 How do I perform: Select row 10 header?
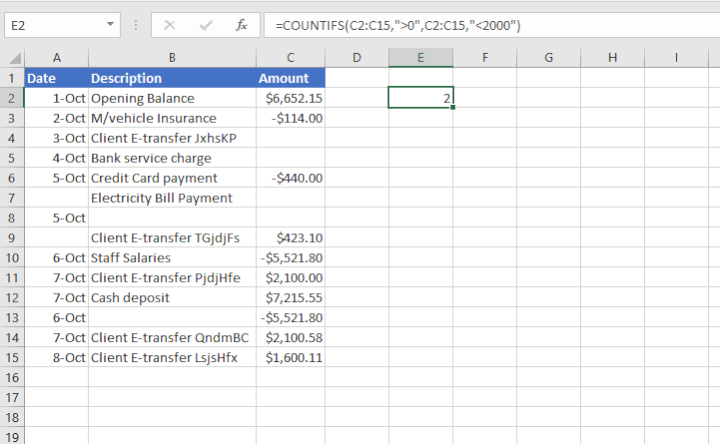point(11,258)
